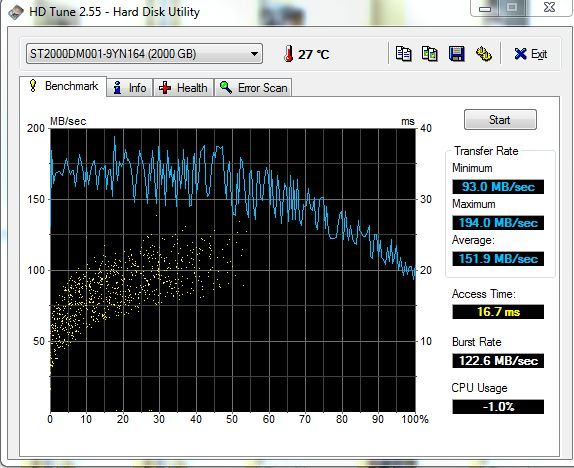The height and width of the screenshot is (468, 574).
Task: Click the copy screenshot to clipboard icon
Action: [430, 54]
